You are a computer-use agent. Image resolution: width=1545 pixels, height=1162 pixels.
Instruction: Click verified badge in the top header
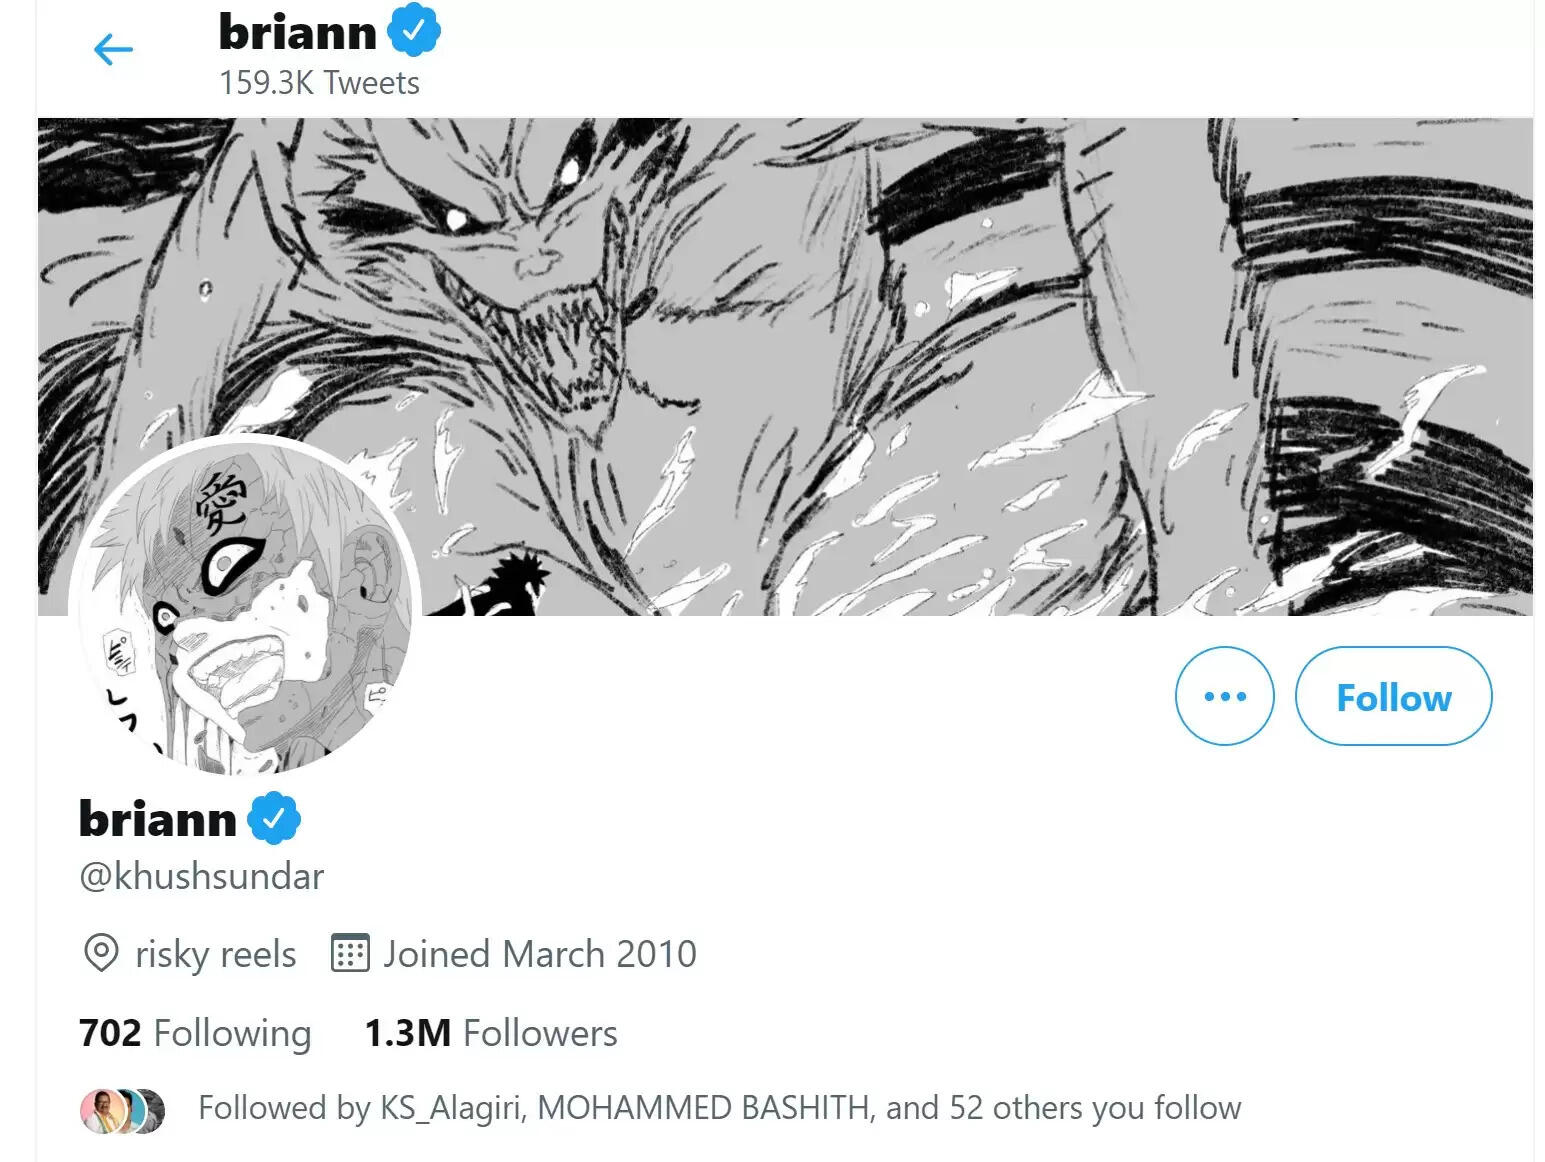(x=414, y=31)
